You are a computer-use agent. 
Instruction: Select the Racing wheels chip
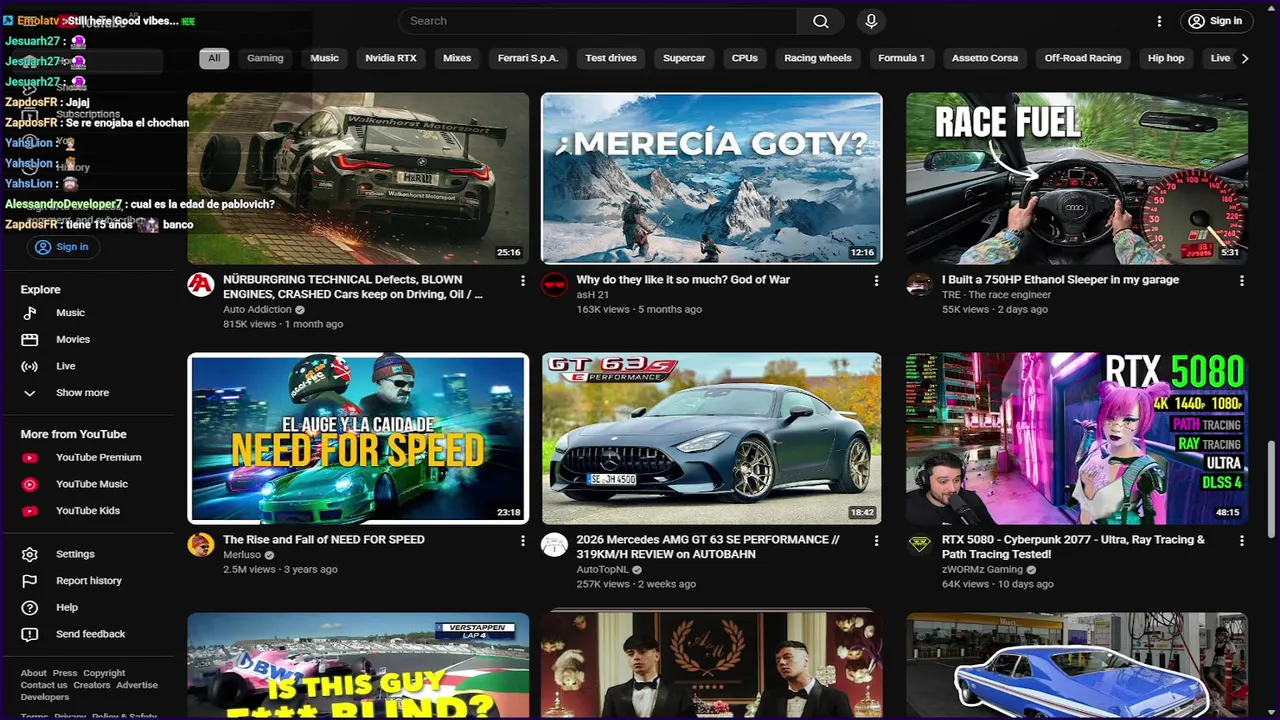pyautogui.click(x=818, y=58)
